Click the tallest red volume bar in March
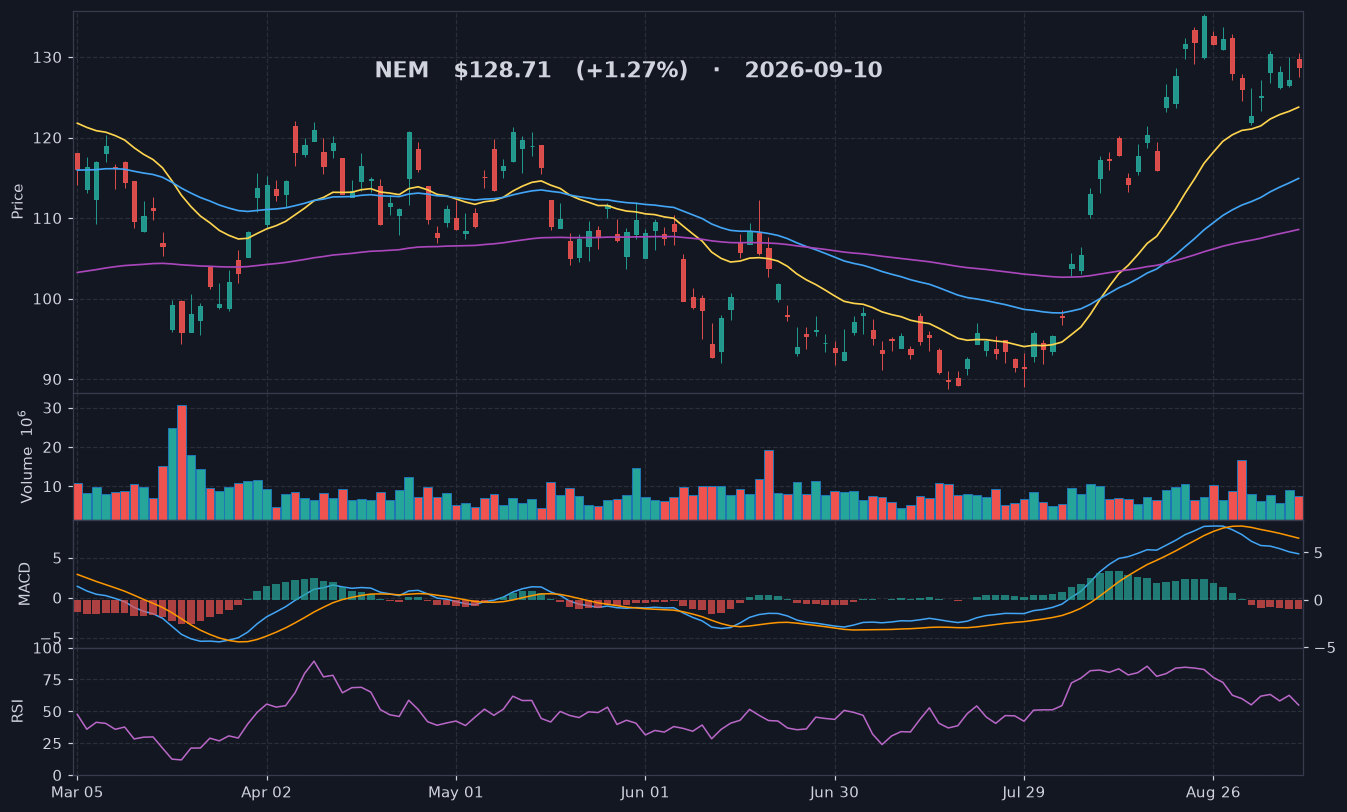1347x812 pixels. click(182, 462)
